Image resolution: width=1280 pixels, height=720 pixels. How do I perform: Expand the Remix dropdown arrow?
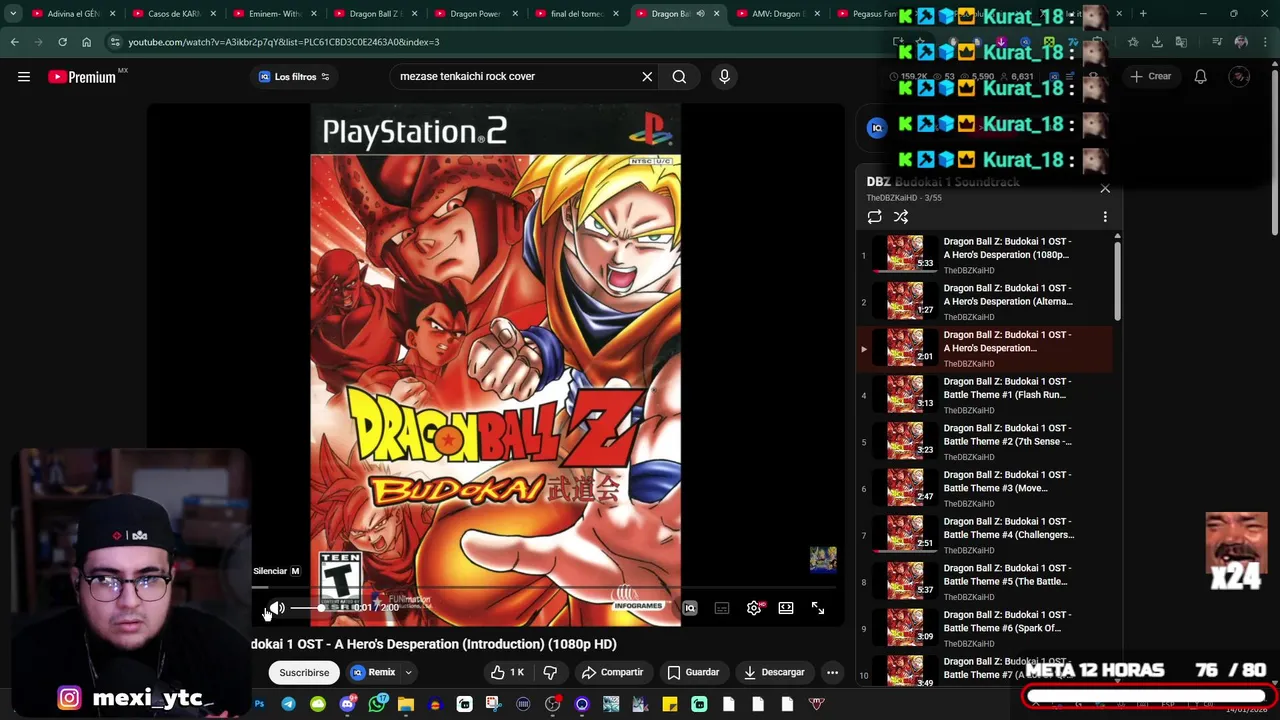408,672
